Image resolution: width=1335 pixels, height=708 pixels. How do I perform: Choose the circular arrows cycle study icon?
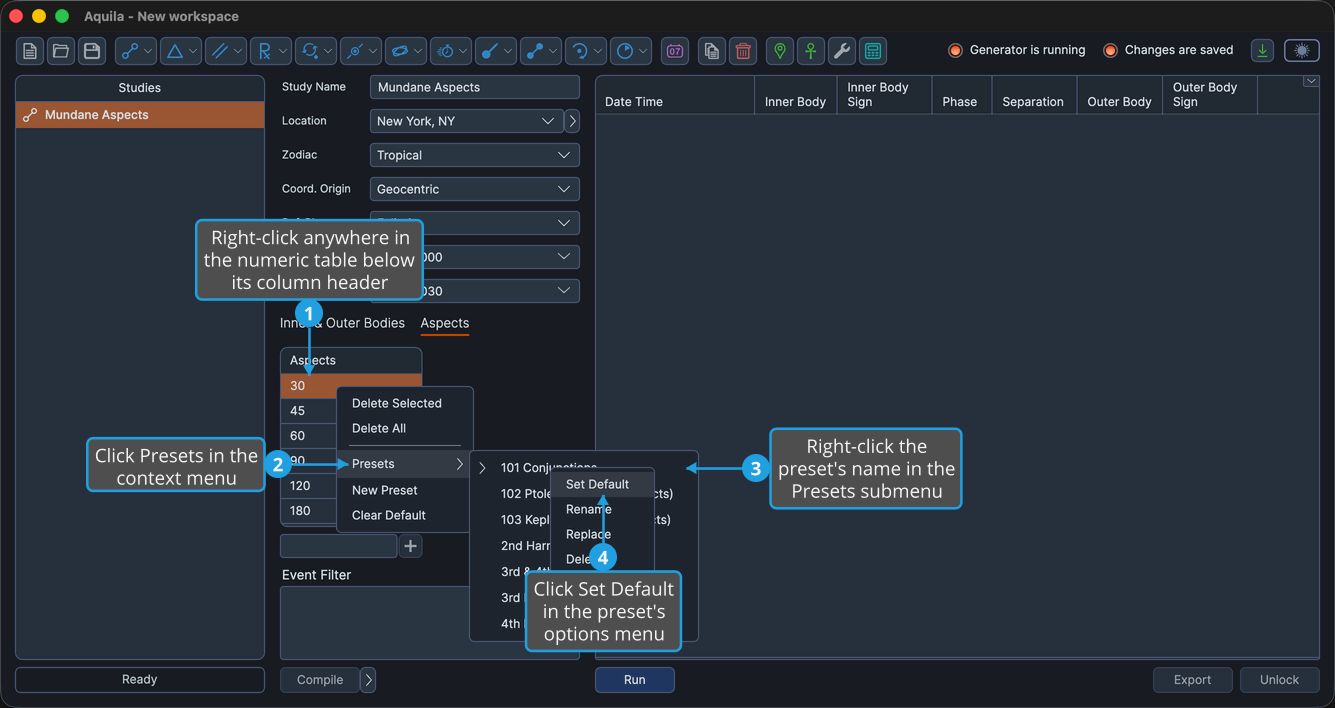point(316,51)
